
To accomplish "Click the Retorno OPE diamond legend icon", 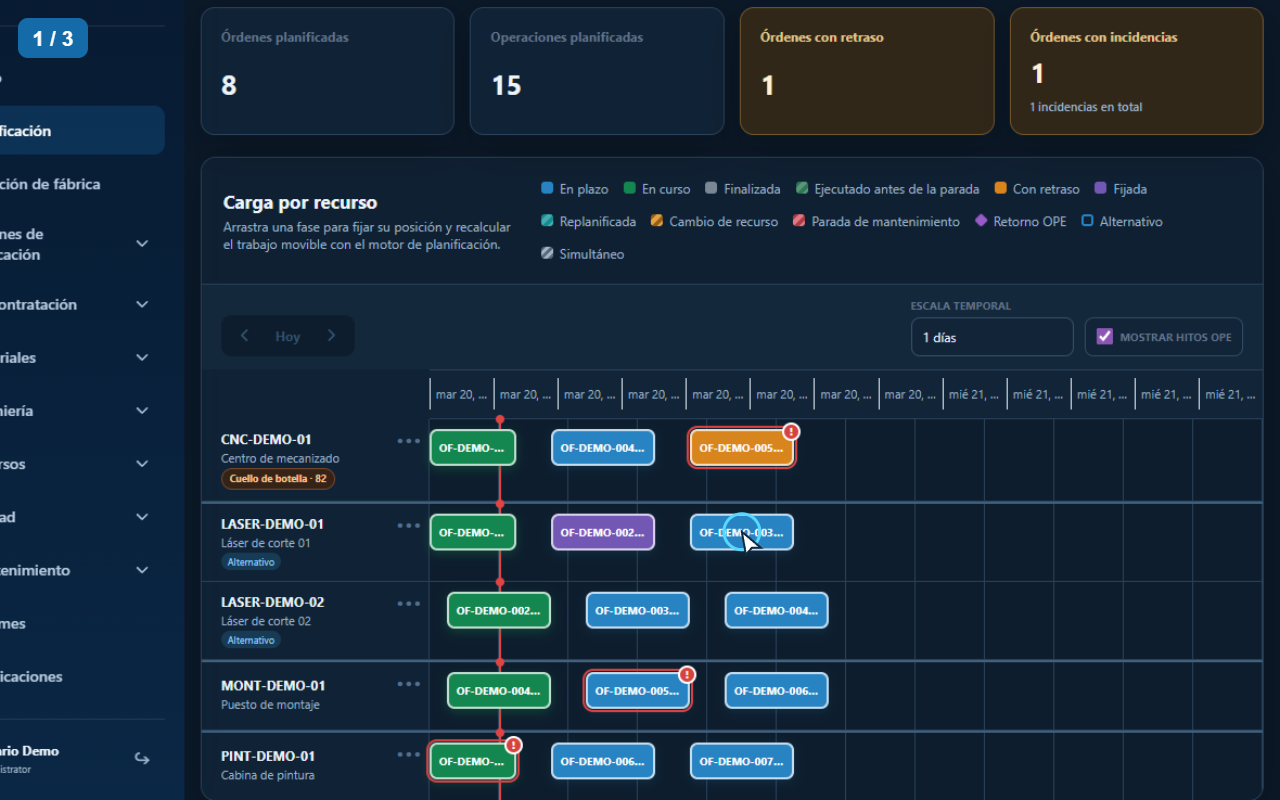I will [x=981, y=222].
